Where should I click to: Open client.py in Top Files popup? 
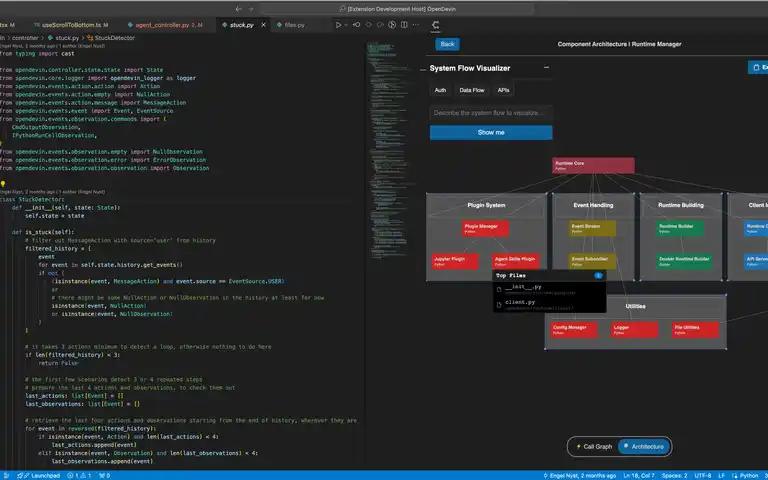coord(549,305)
